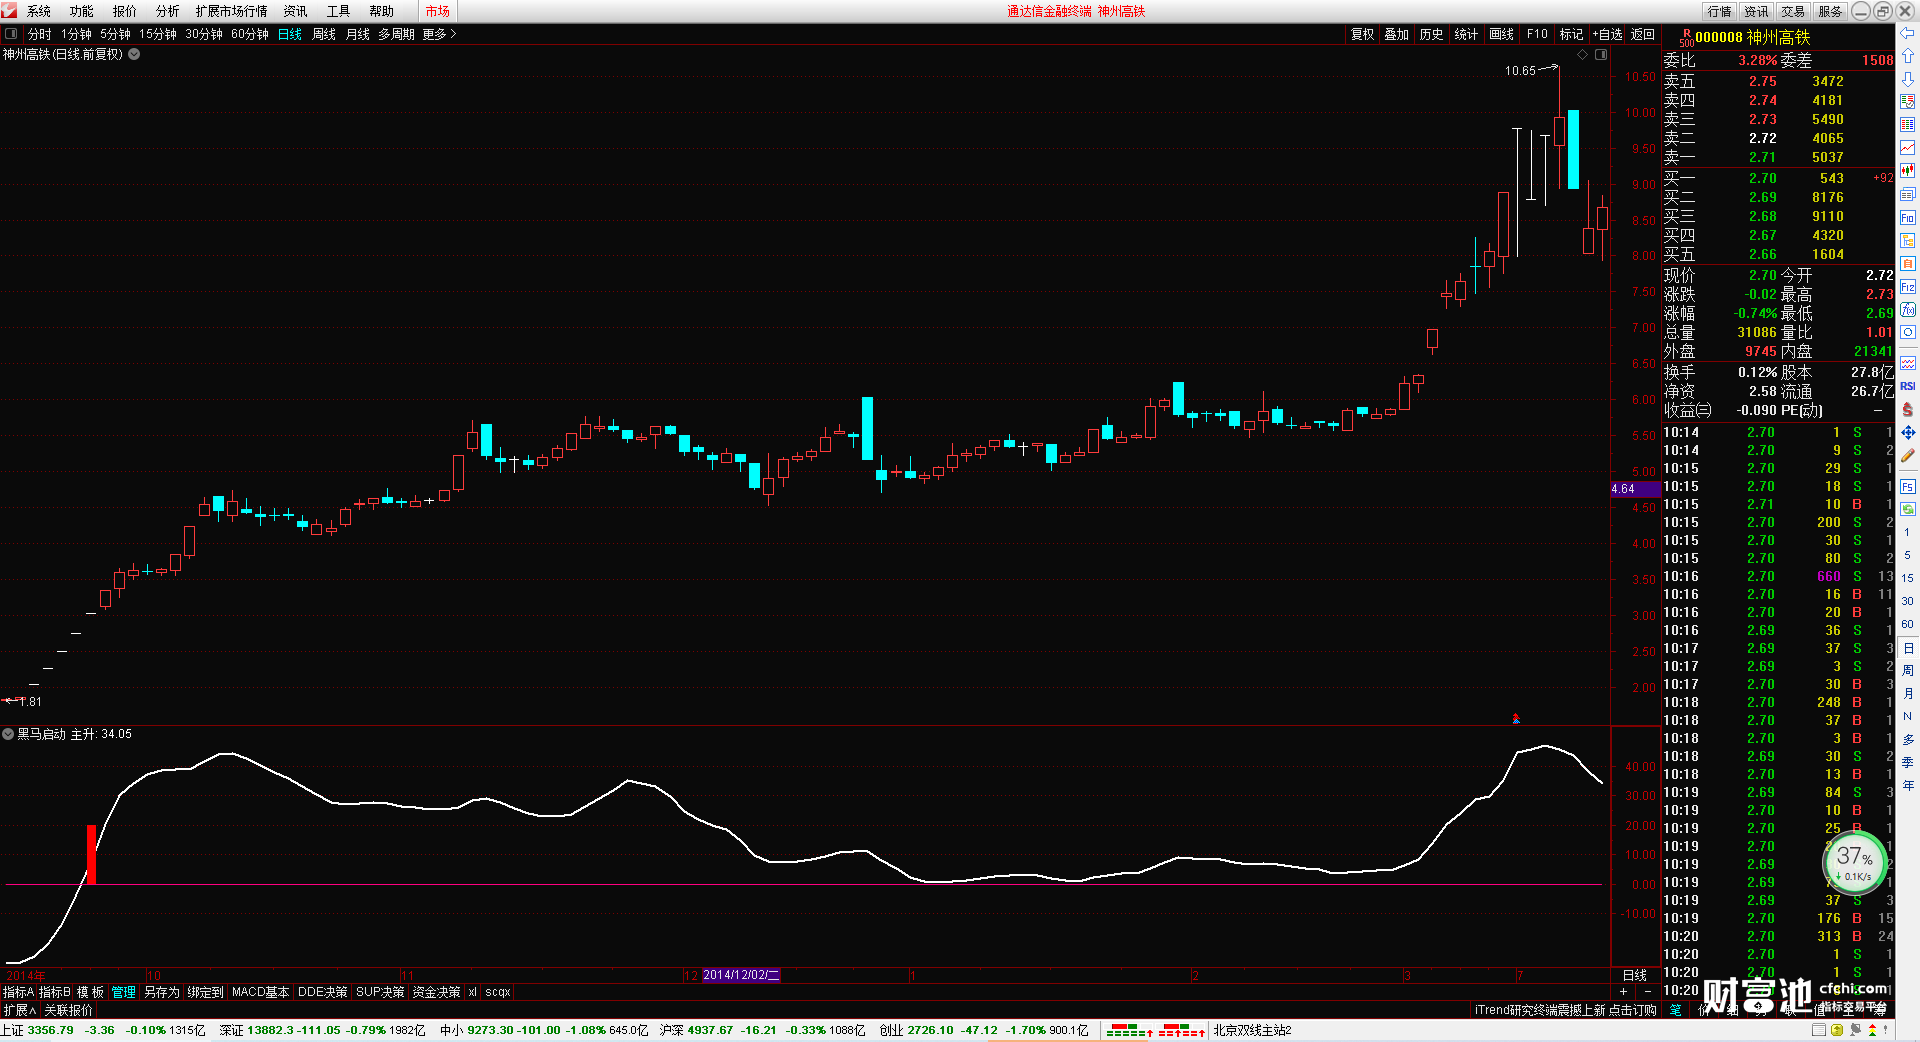The image size is (1920, 1042).
Task: Click the small window icon at chart top-right
Action: tap(1601, 55)
